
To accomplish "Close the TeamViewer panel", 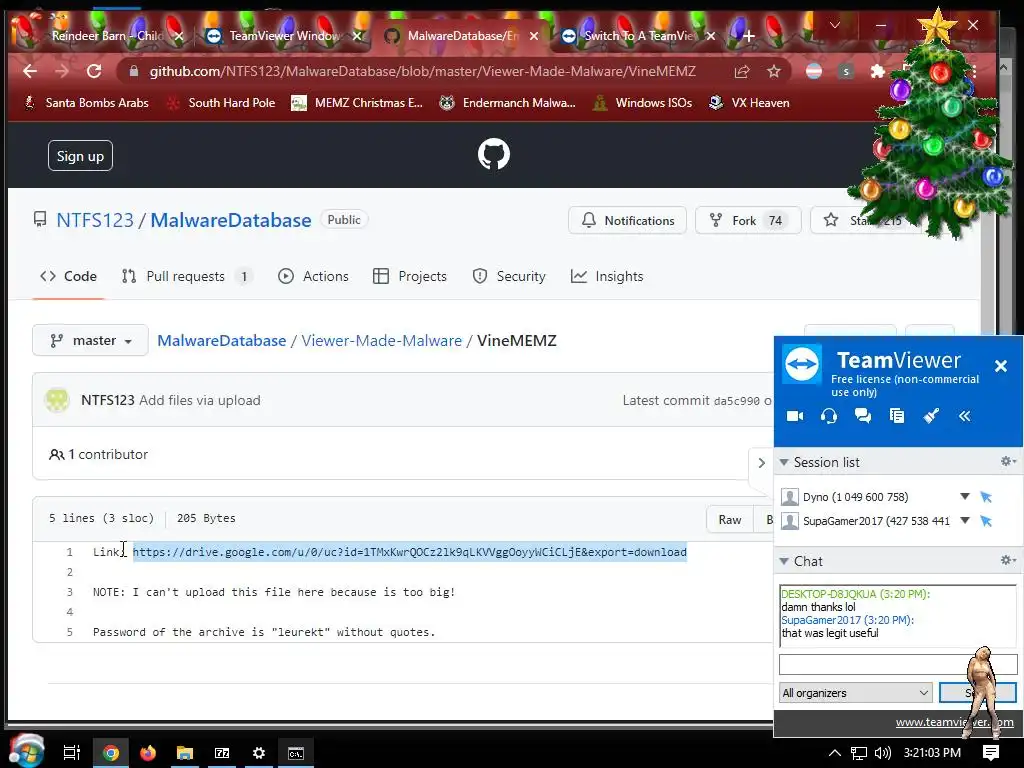I will point(1000,366).
